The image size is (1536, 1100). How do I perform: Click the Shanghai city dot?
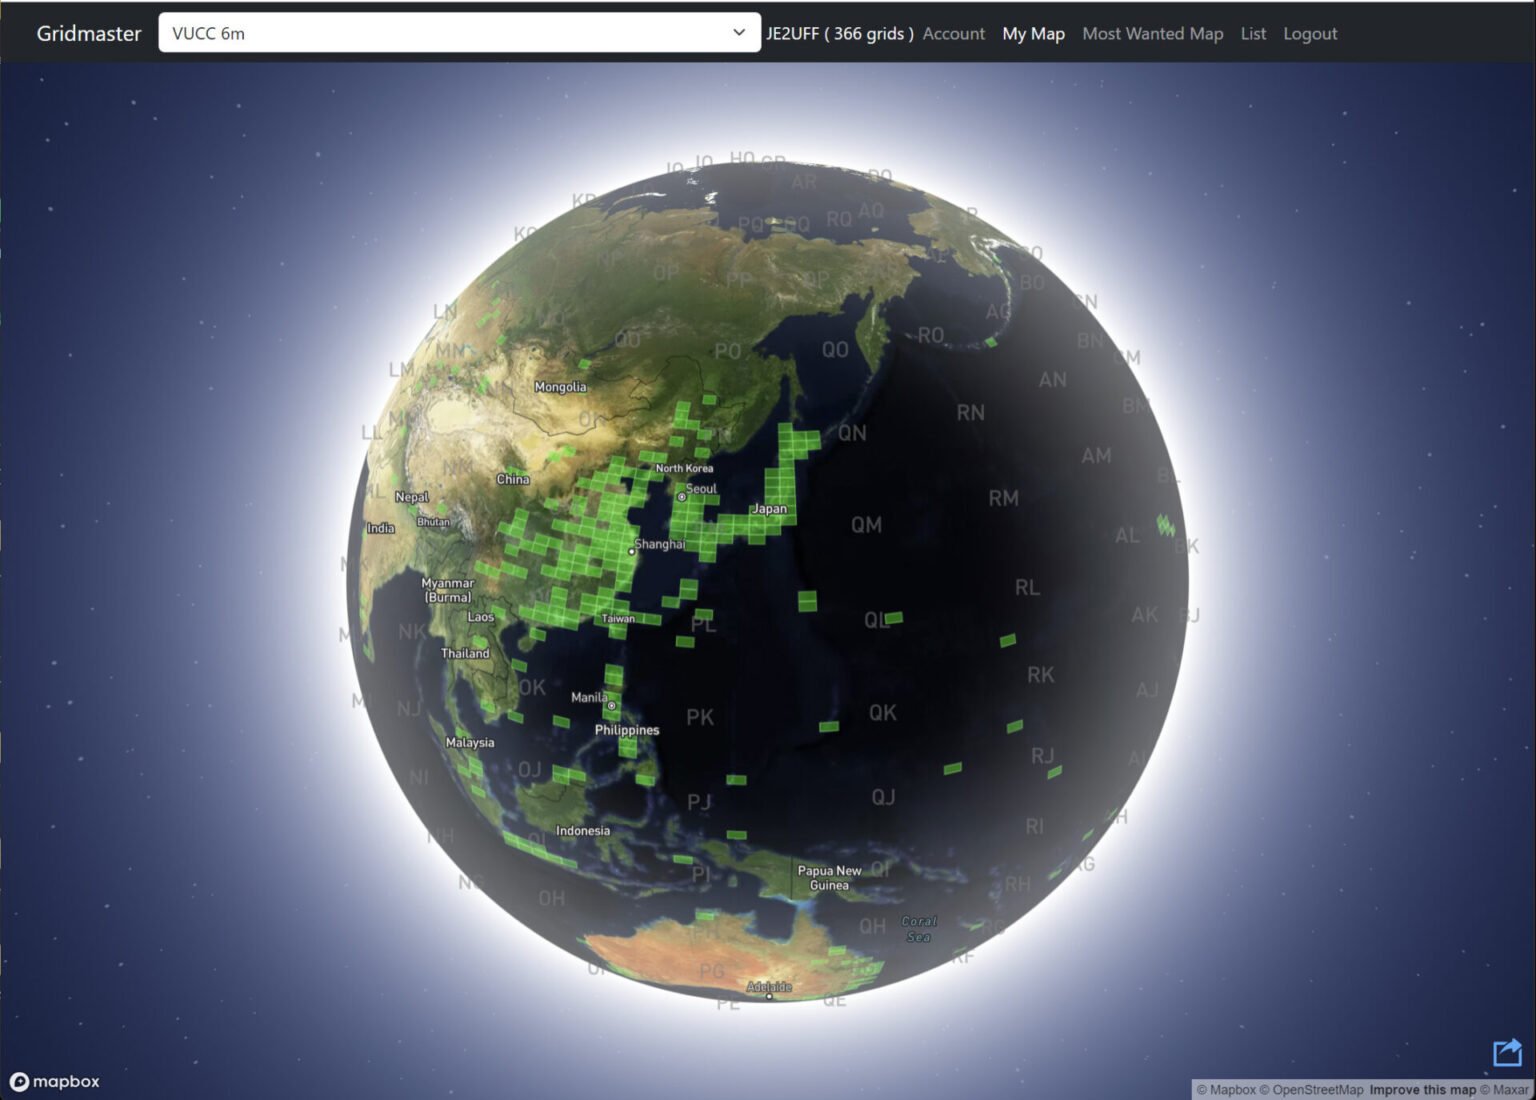click(631, 551)
